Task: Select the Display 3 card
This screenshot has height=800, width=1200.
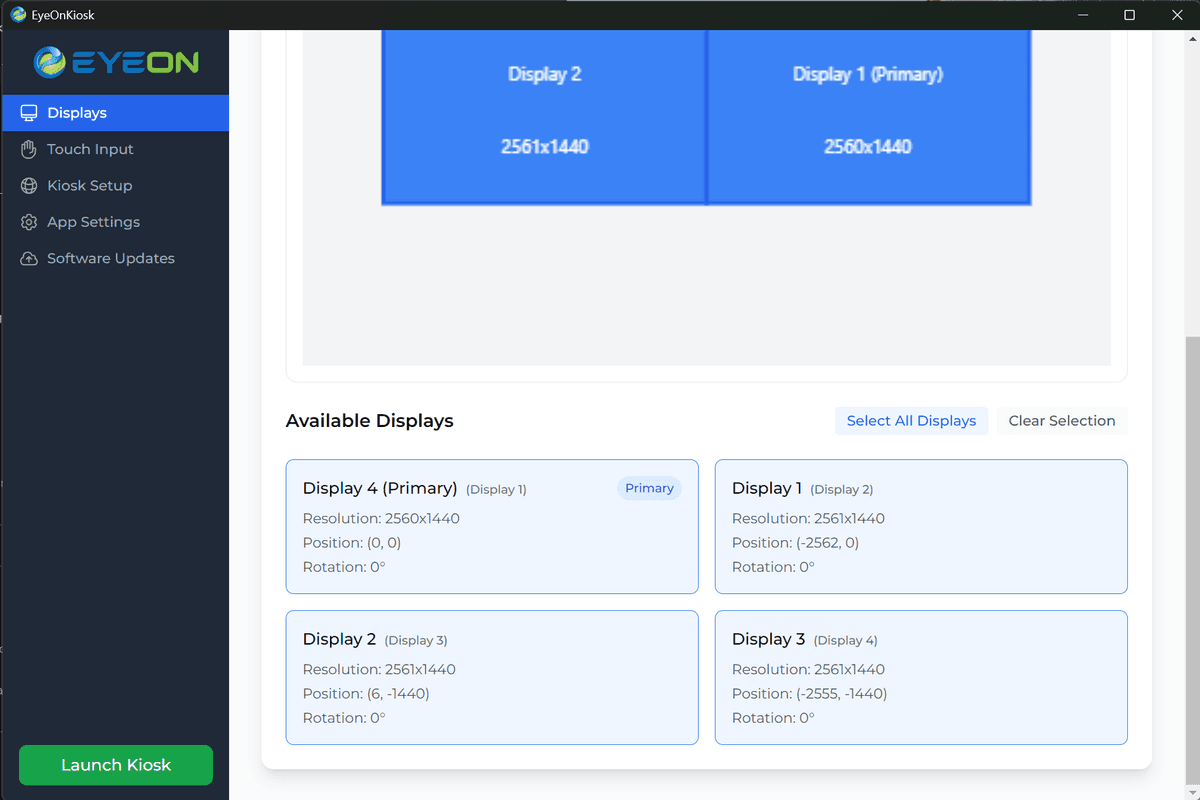Action: (x=920, y=677)
